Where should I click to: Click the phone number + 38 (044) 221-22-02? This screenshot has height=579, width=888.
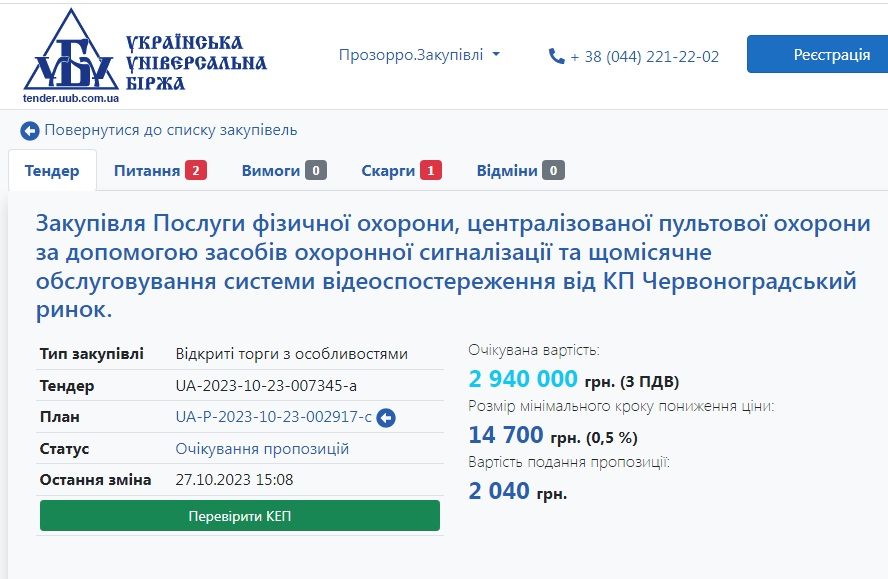pos(644,56)
